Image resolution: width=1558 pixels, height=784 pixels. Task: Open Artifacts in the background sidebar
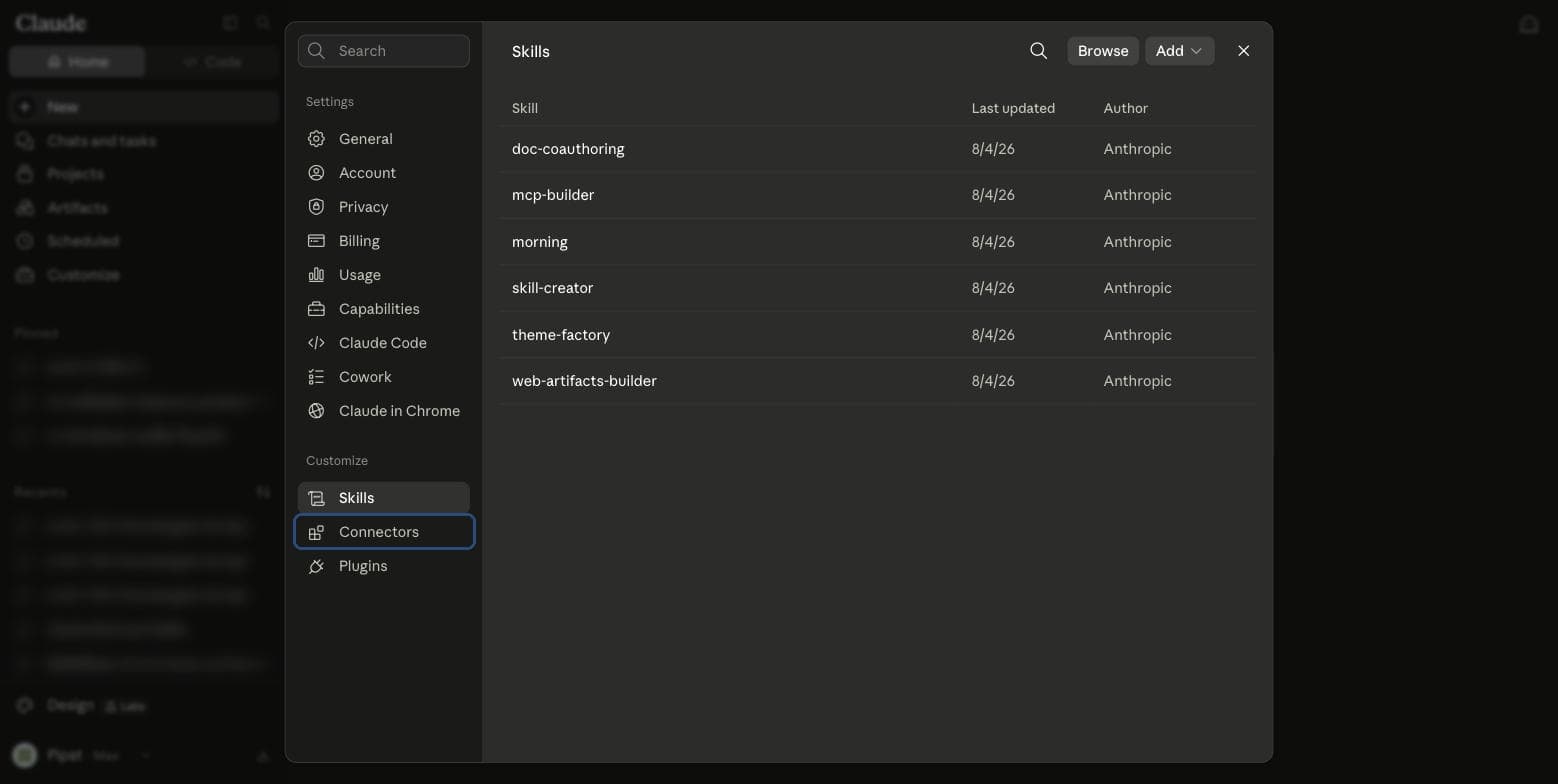click(x=144, y=208)
